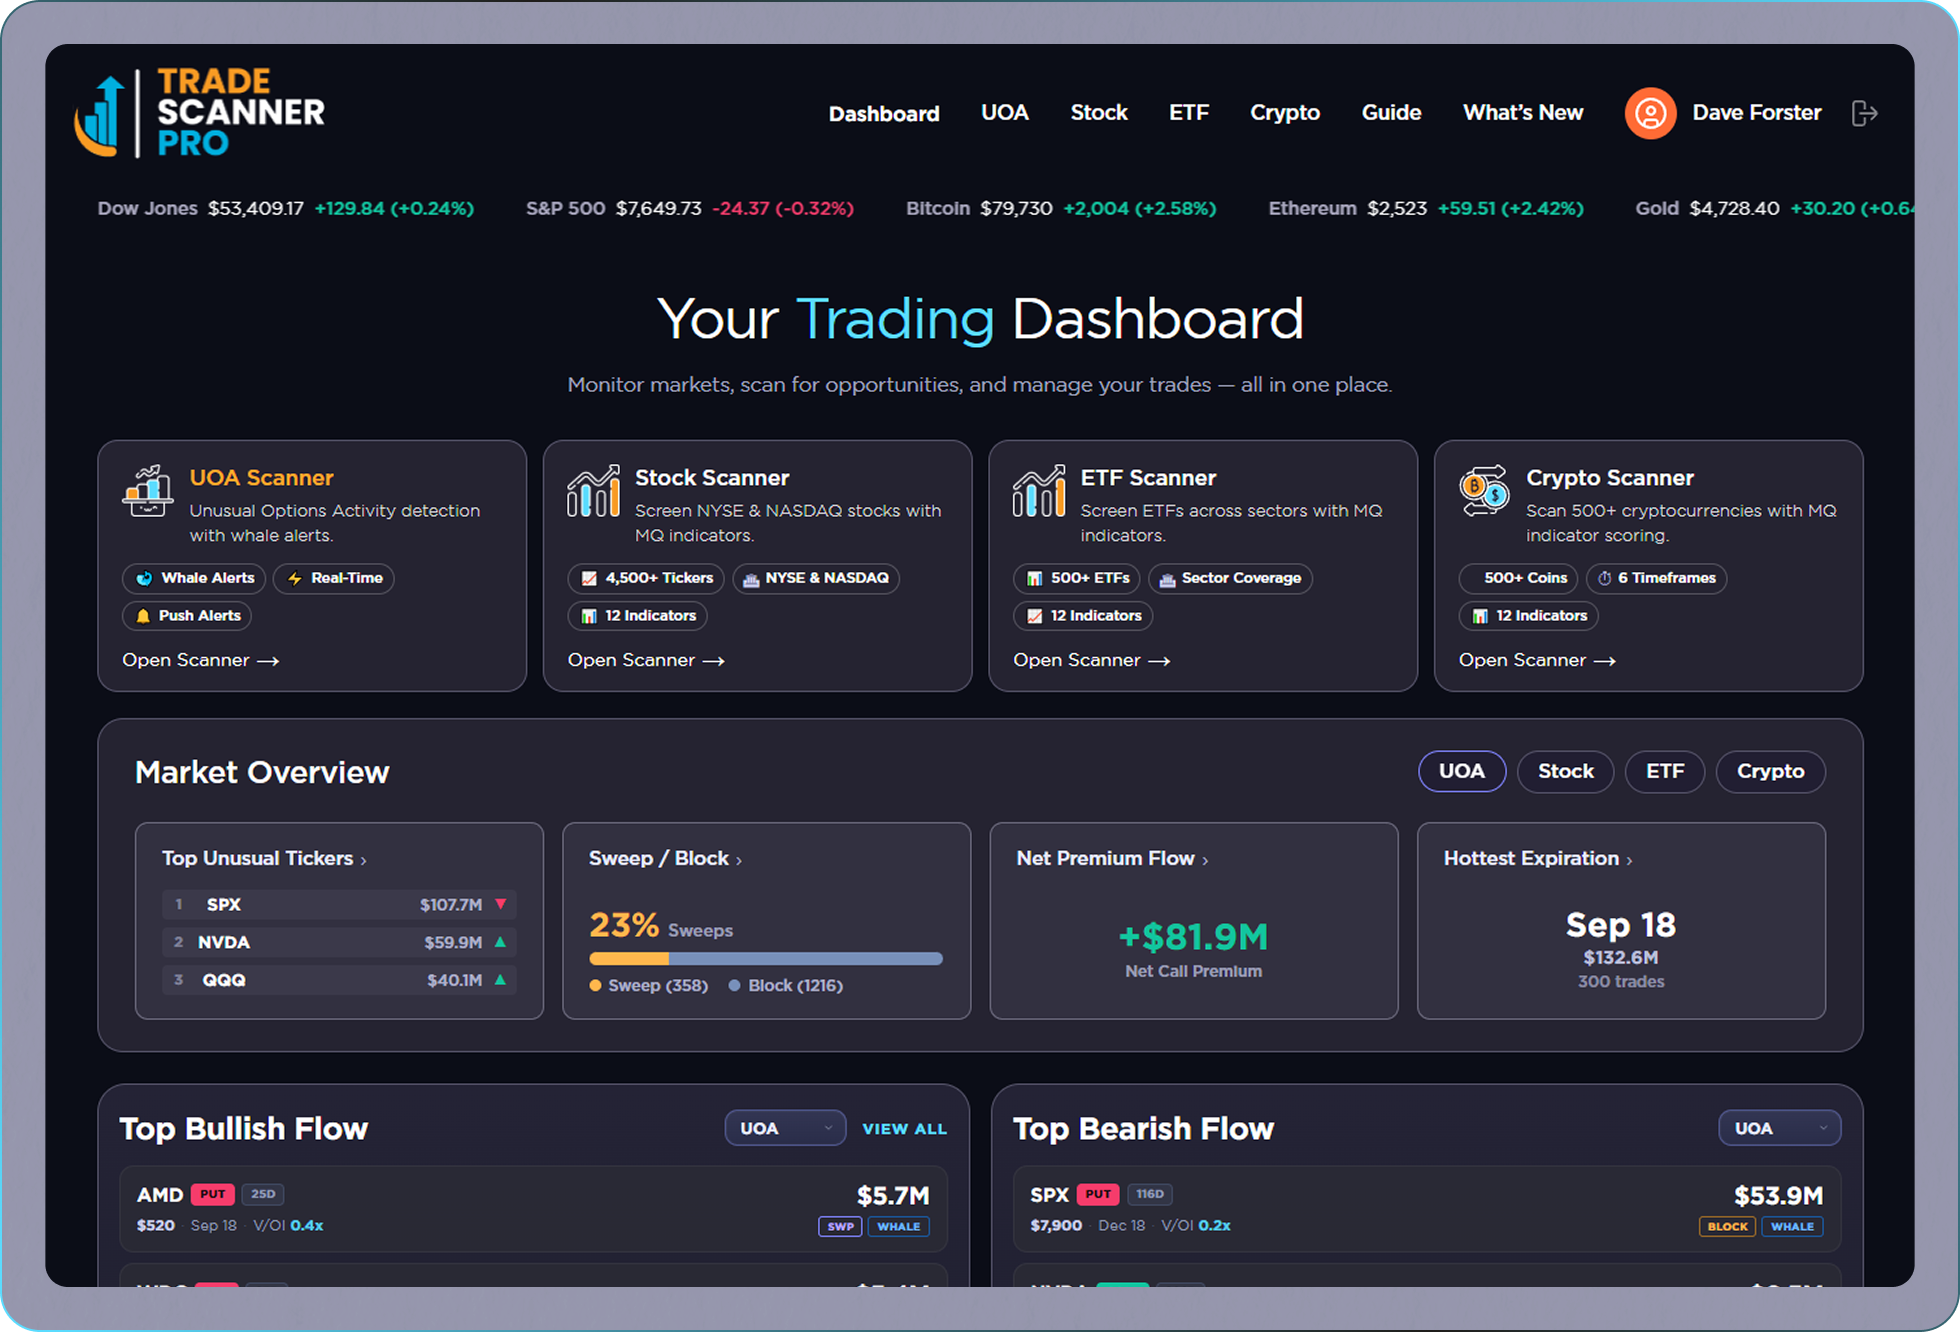Click the Push Alerts bell badge

coord(187,616)
